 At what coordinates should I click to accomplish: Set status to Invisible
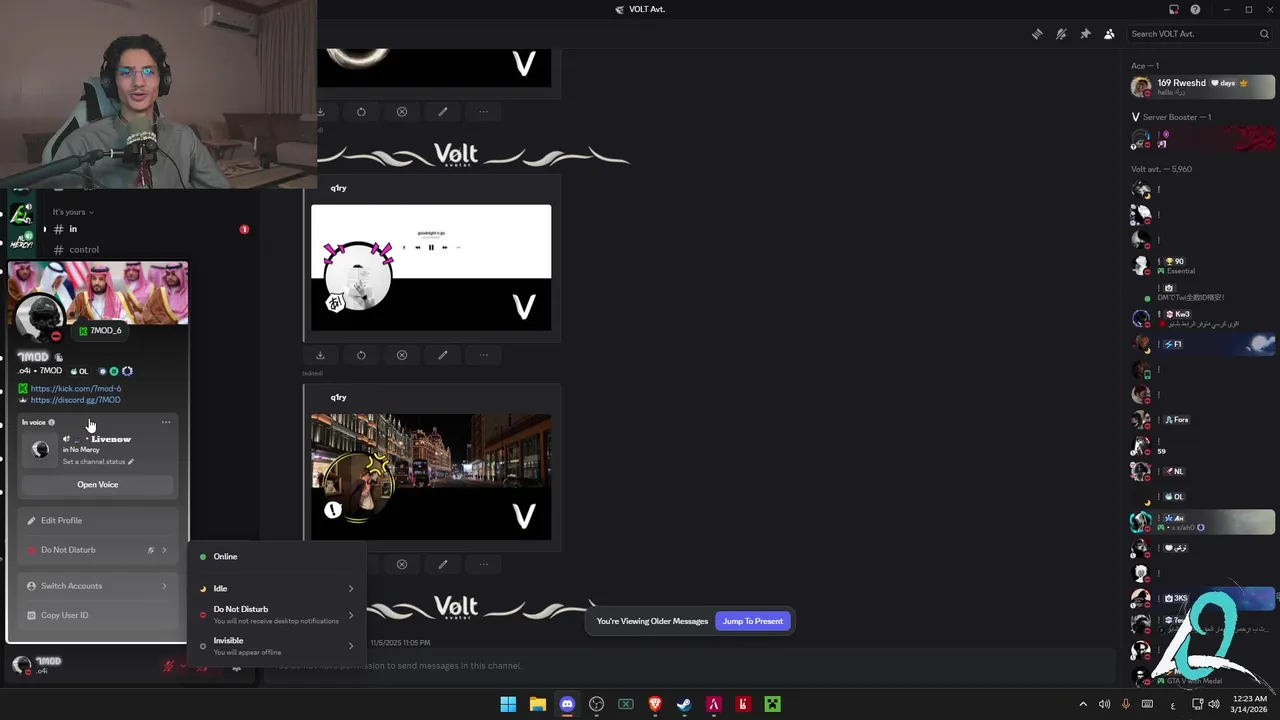[277, 646]
